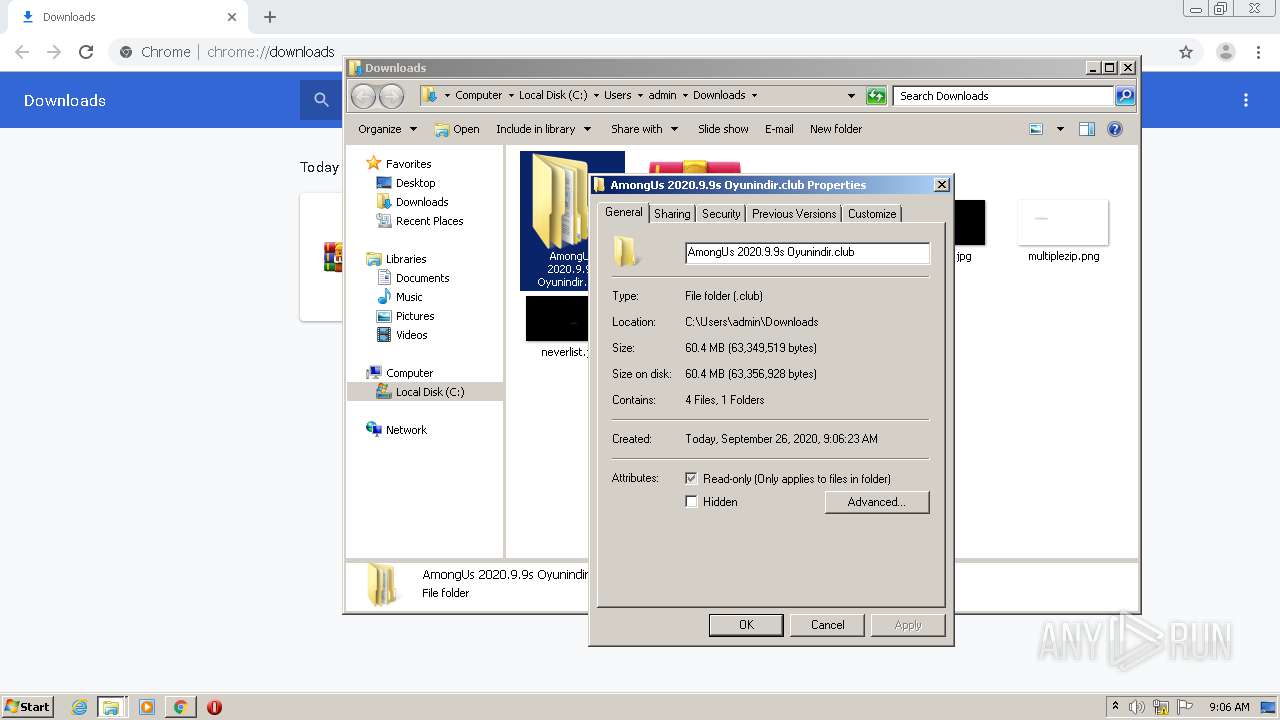1280x720 pixels.
Task: Click the search magnifier in Explorer search box
Action: pyautogui.click(x=1125, y=96)
